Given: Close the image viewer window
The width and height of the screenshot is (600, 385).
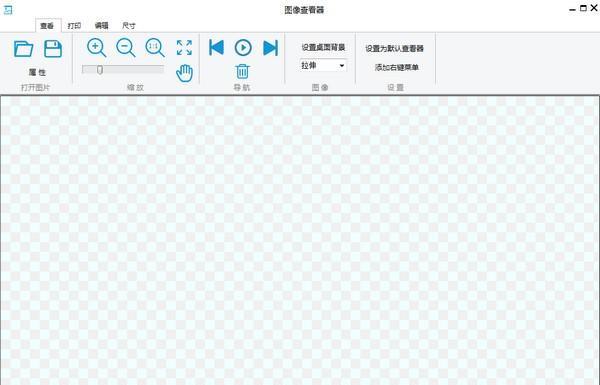Looking at the screenshot, I should (594, 8).
